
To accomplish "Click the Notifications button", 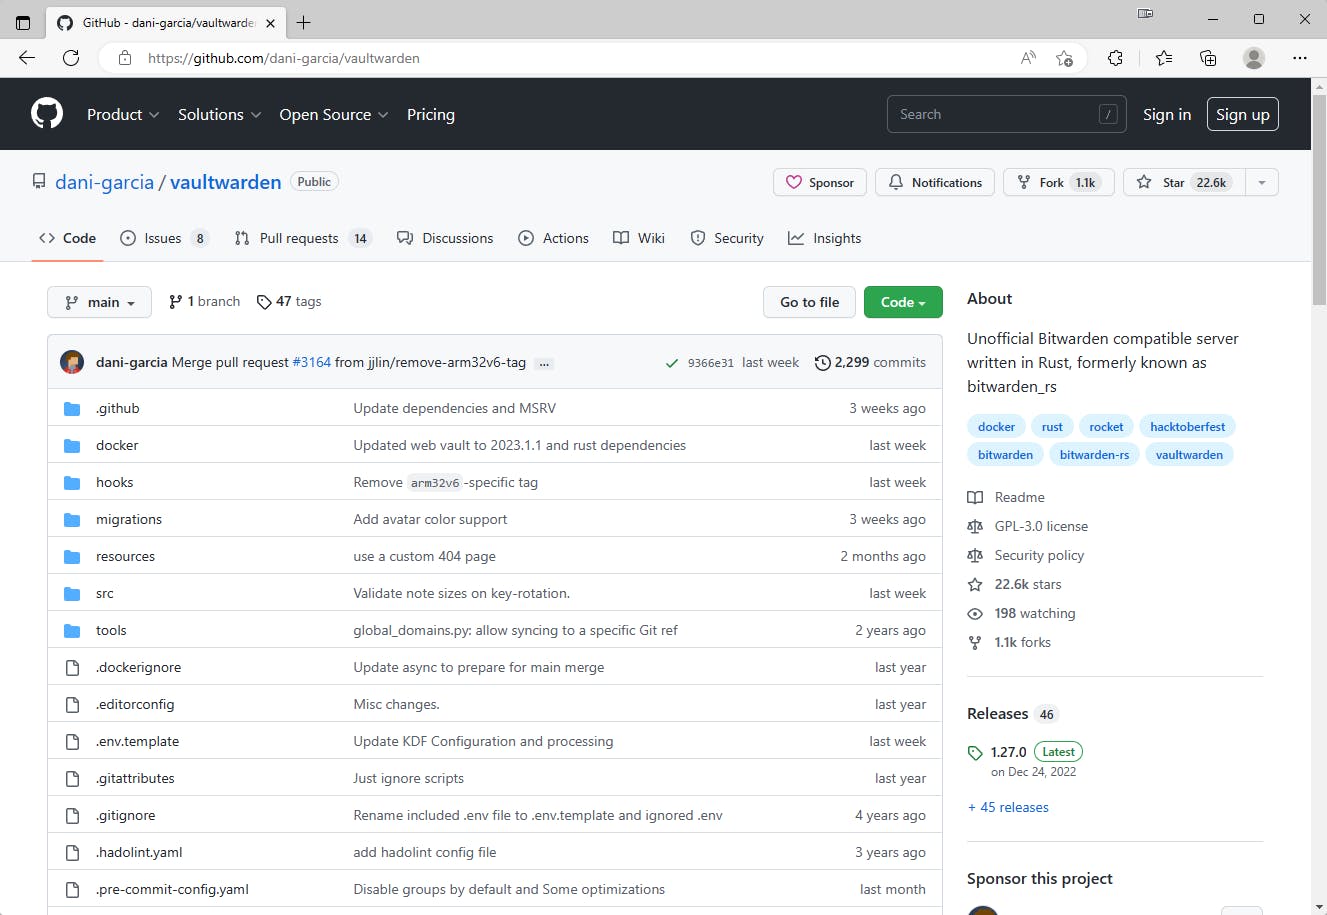I will [935, 182].
